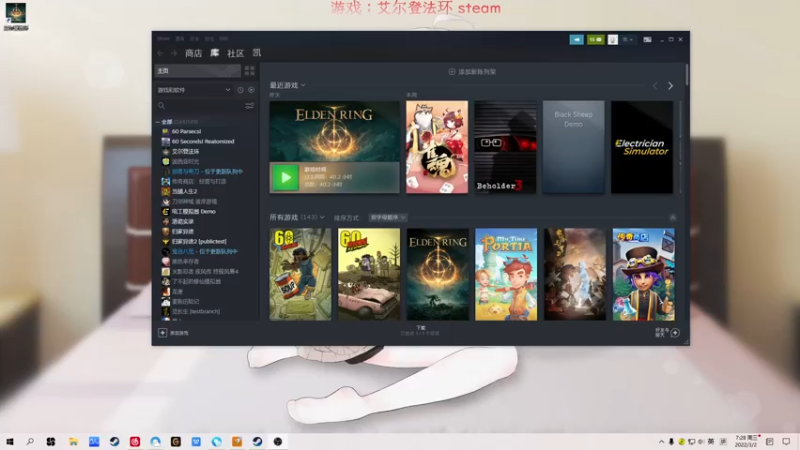The image size is (800, 450).
Task: Expand the 游戏和软件 filter dropdown
Action: coord(194,90)
